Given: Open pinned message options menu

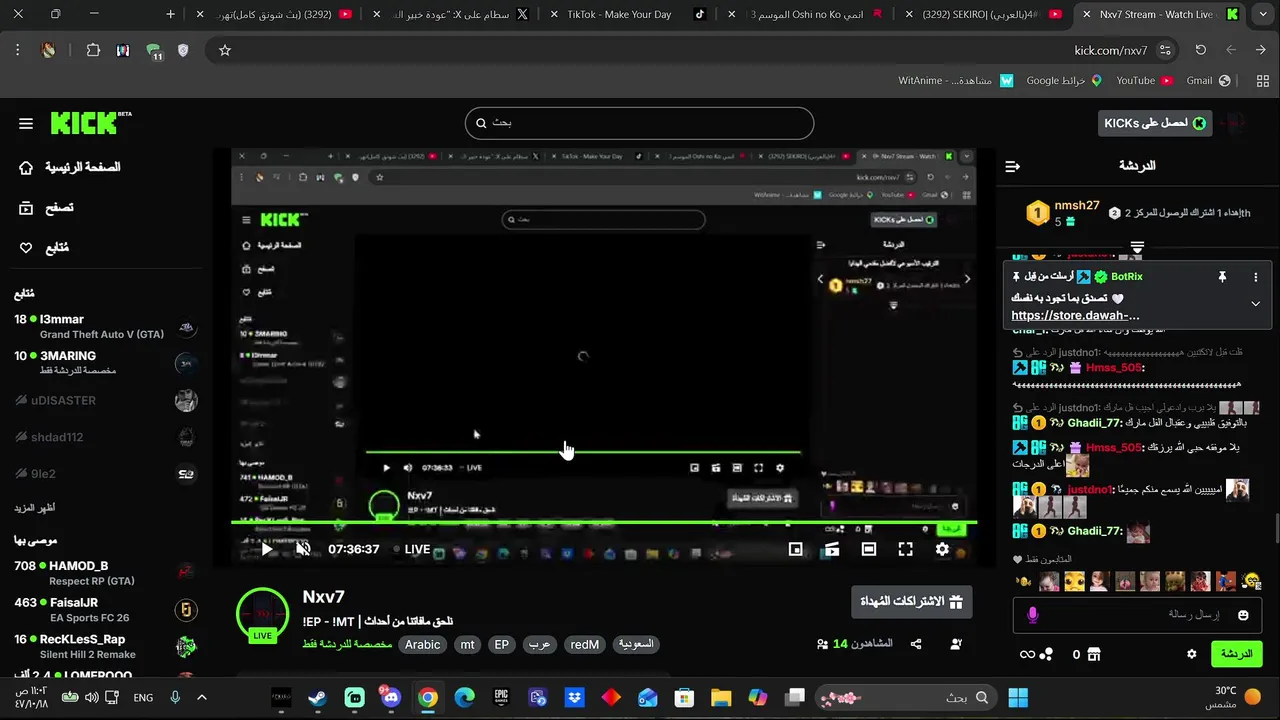Looking at the screenshot, I should pyautogui.click(x=1256, y=277).
